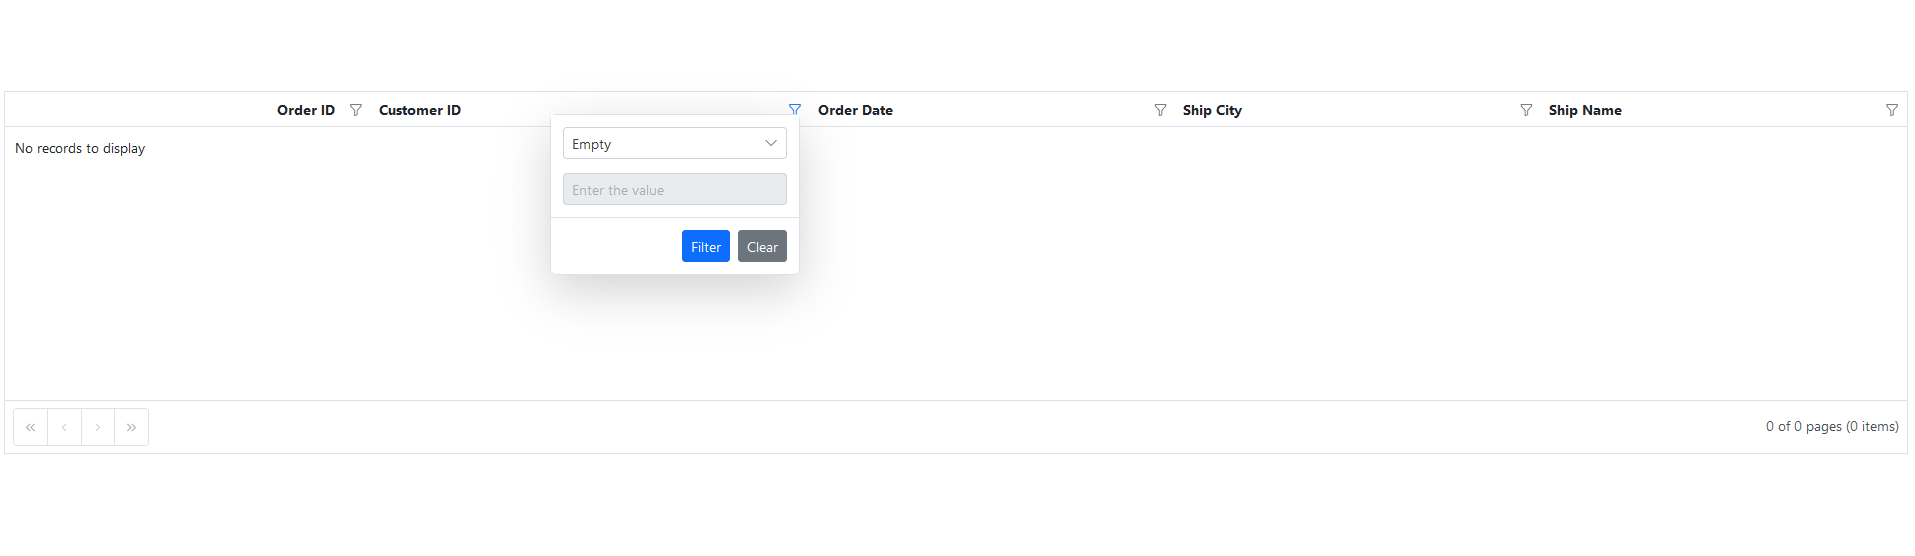Go to the last page
The width and height of the screenshot is (1915, 556).
click(132, 427)
